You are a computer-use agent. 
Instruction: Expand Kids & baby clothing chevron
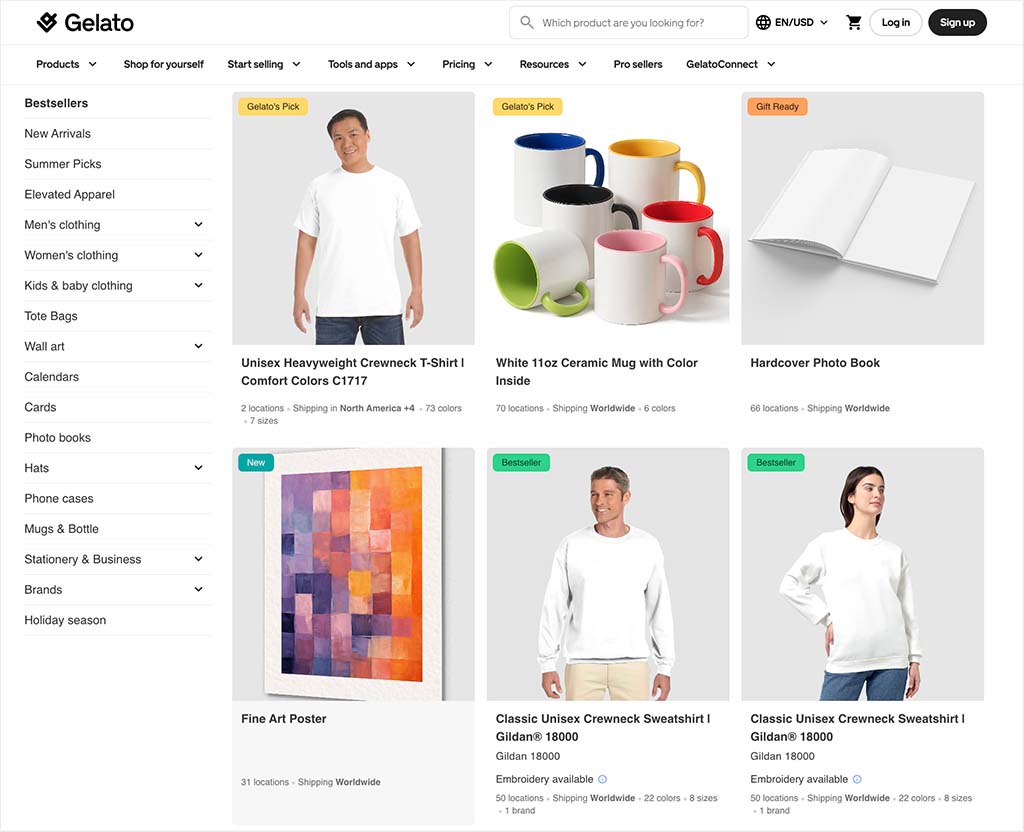(x=199, y=285)
